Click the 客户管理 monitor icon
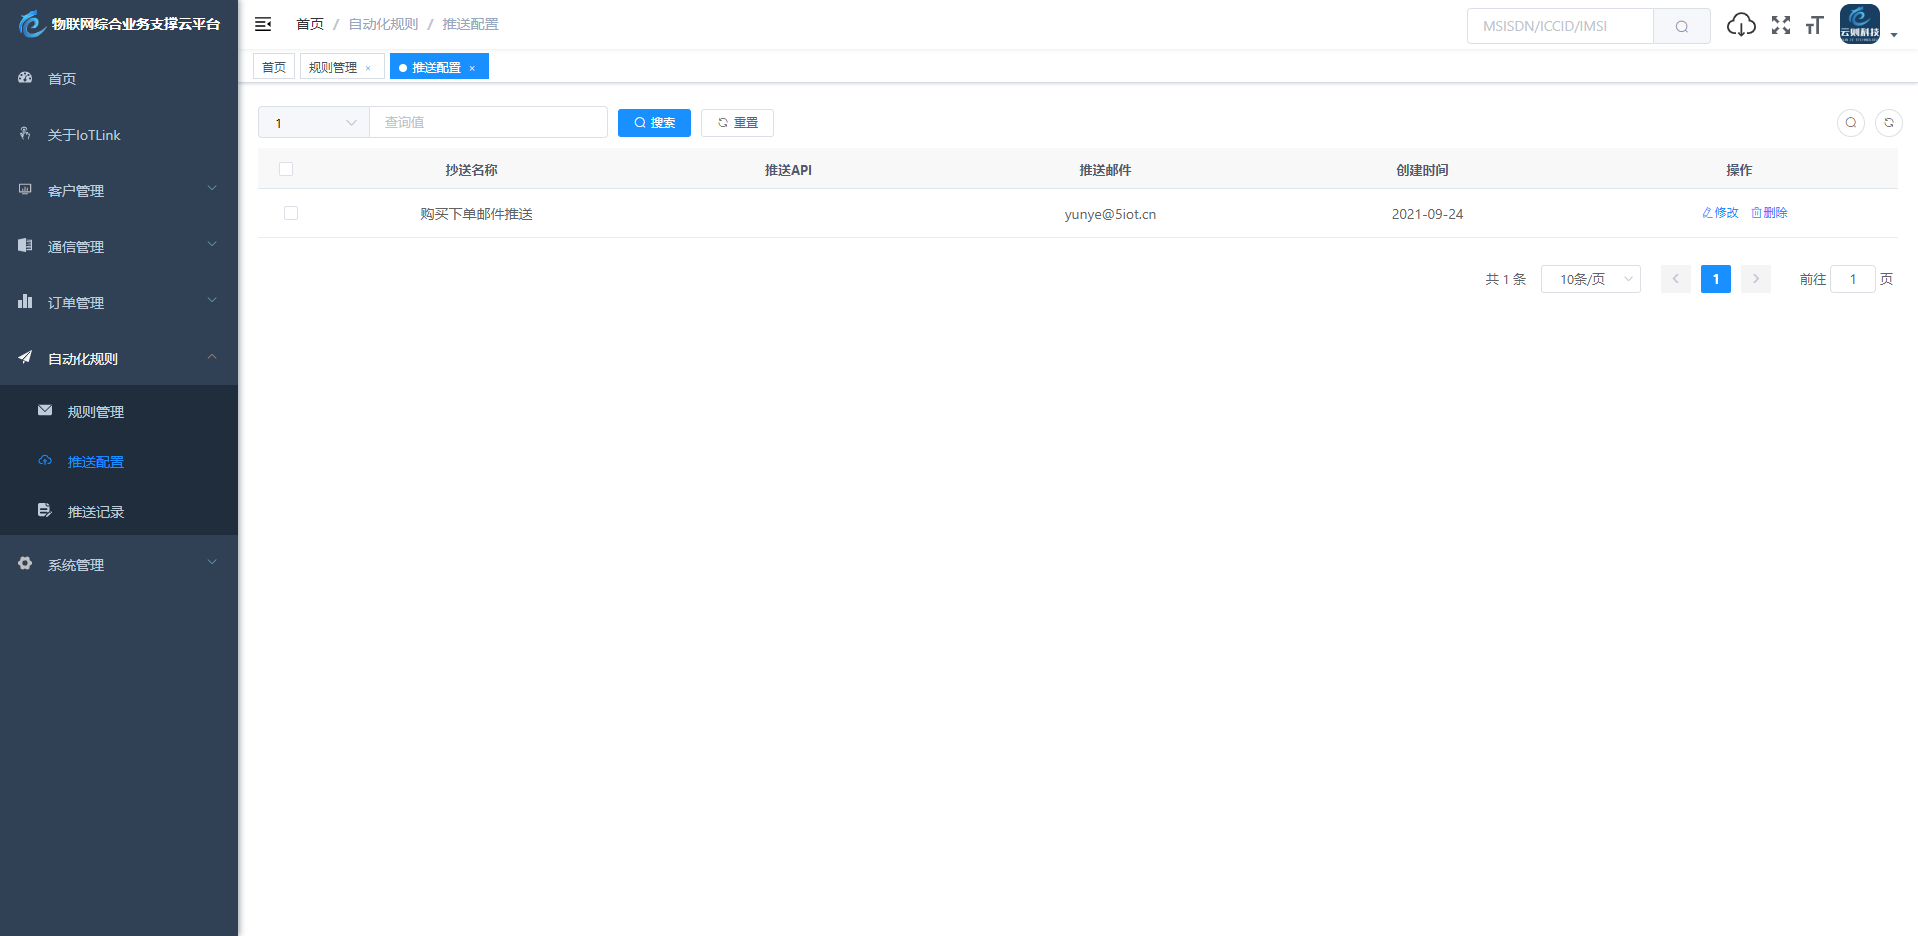The image size is (1918, 936). (25, 189)
